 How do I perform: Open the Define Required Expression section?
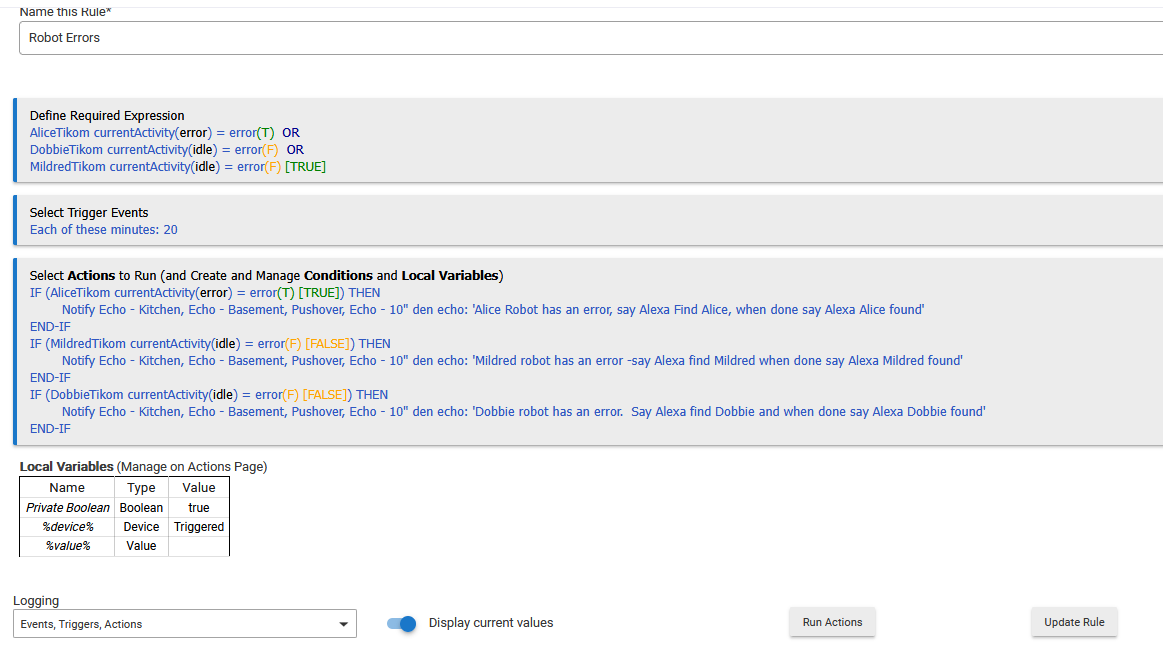107,116
